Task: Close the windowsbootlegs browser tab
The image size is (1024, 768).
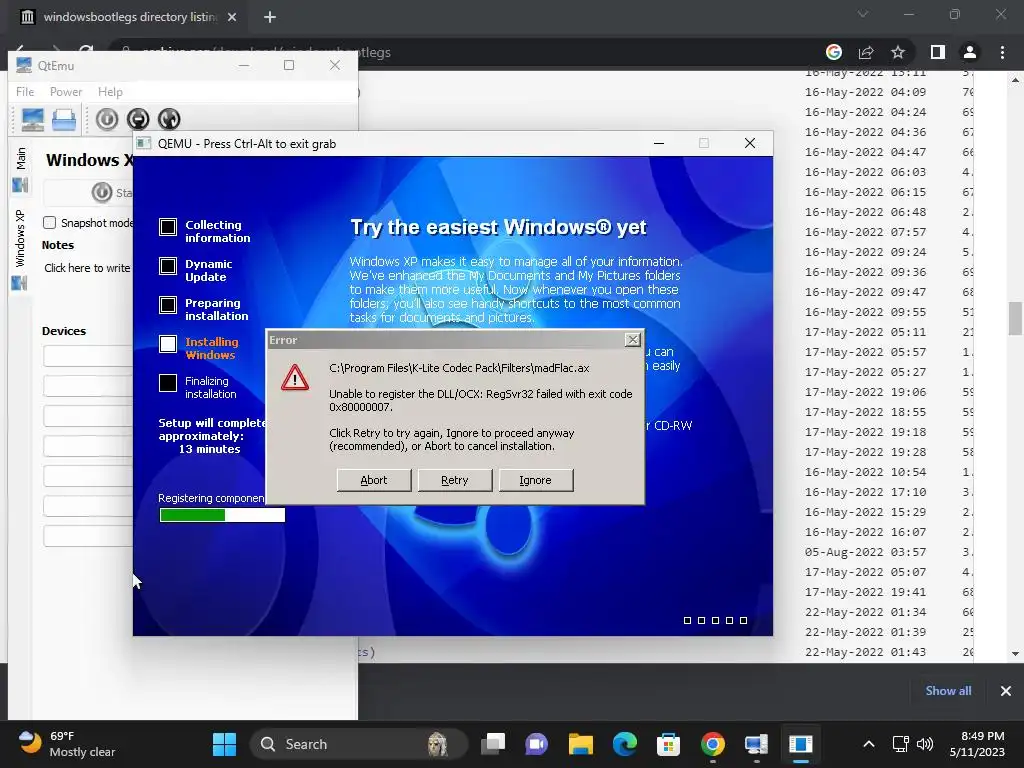Action: (232, 18)
